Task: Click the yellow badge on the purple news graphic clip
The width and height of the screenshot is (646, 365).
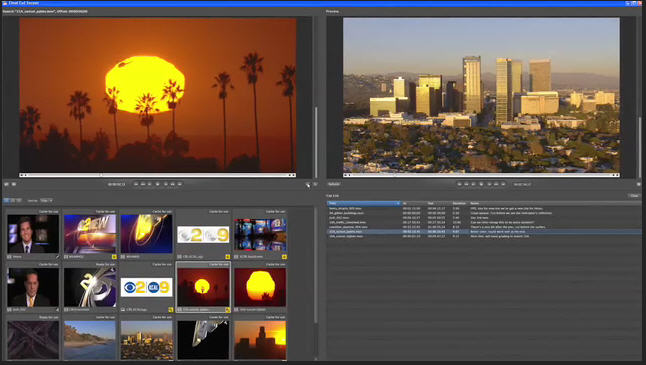Action: [x=114, y=257]
